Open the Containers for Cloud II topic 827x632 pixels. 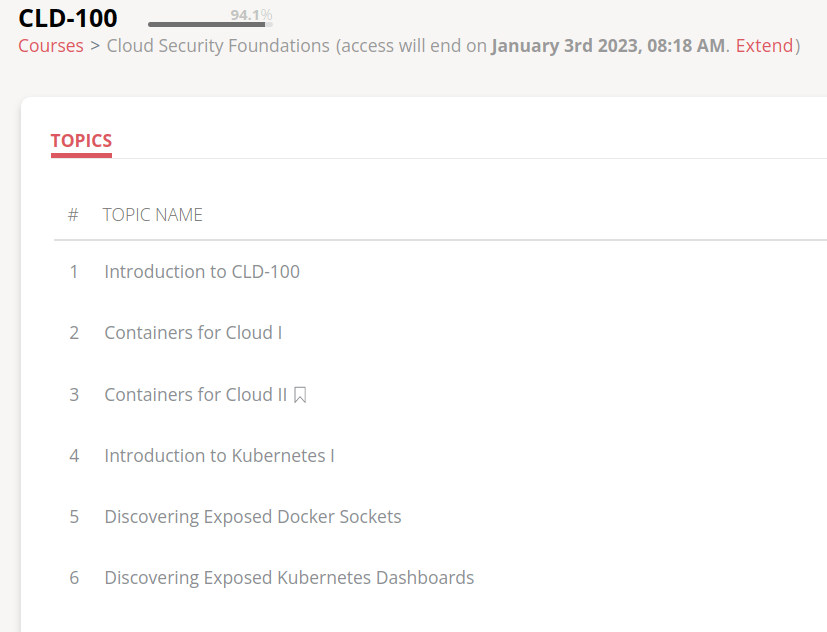pyautogui.click(x=195, y=395)
